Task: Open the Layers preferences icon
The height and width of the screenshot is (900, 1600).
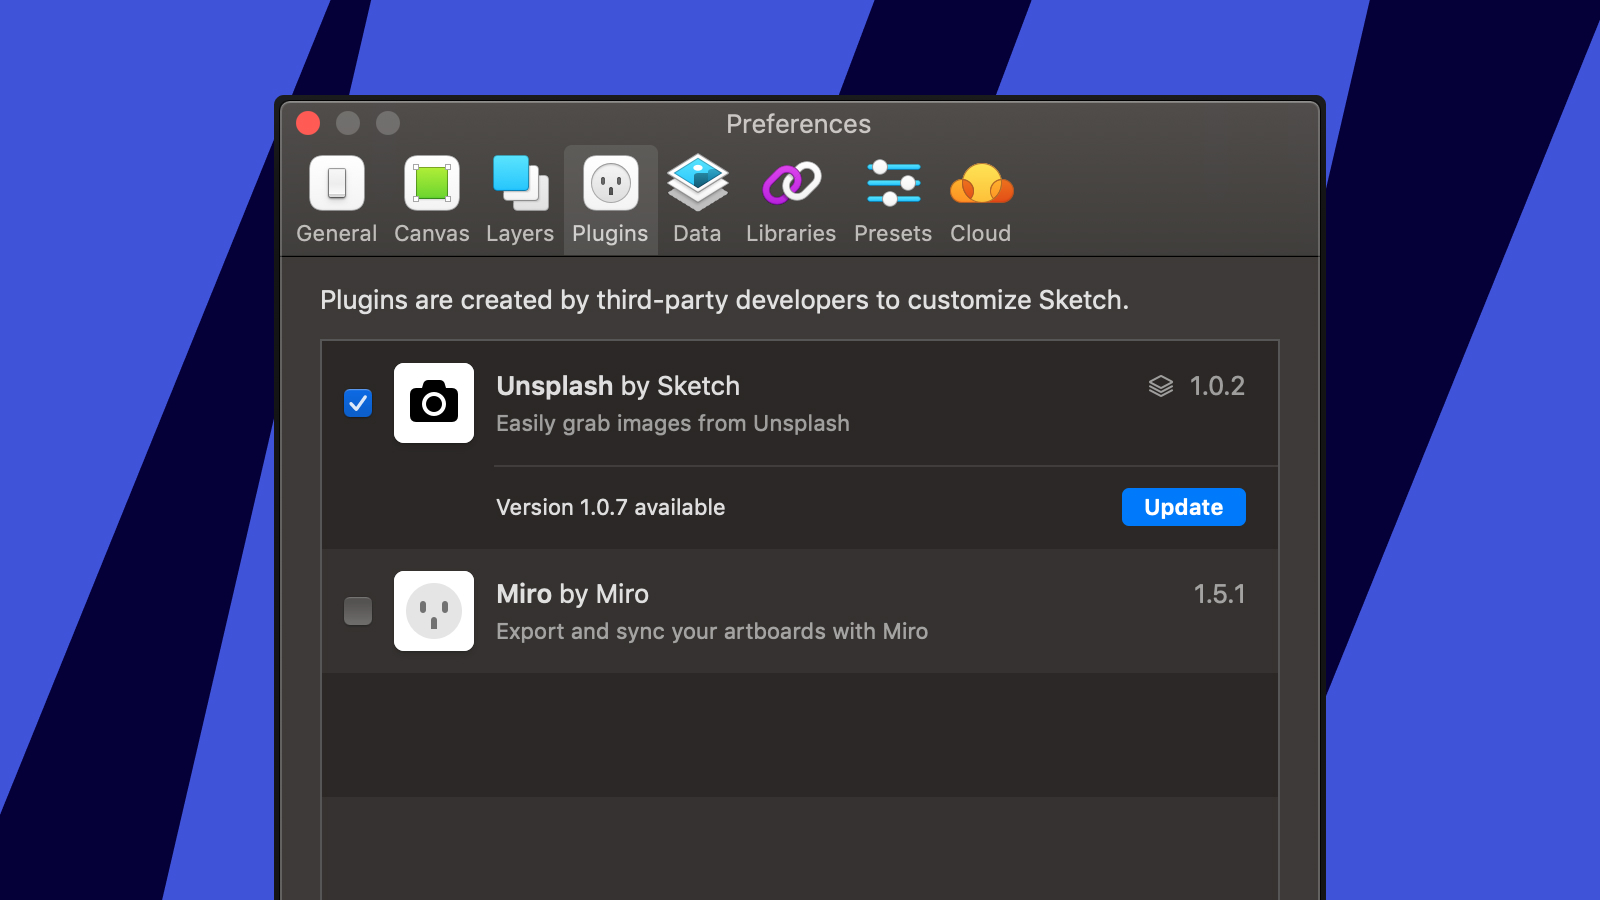Action: pos(520,183)
